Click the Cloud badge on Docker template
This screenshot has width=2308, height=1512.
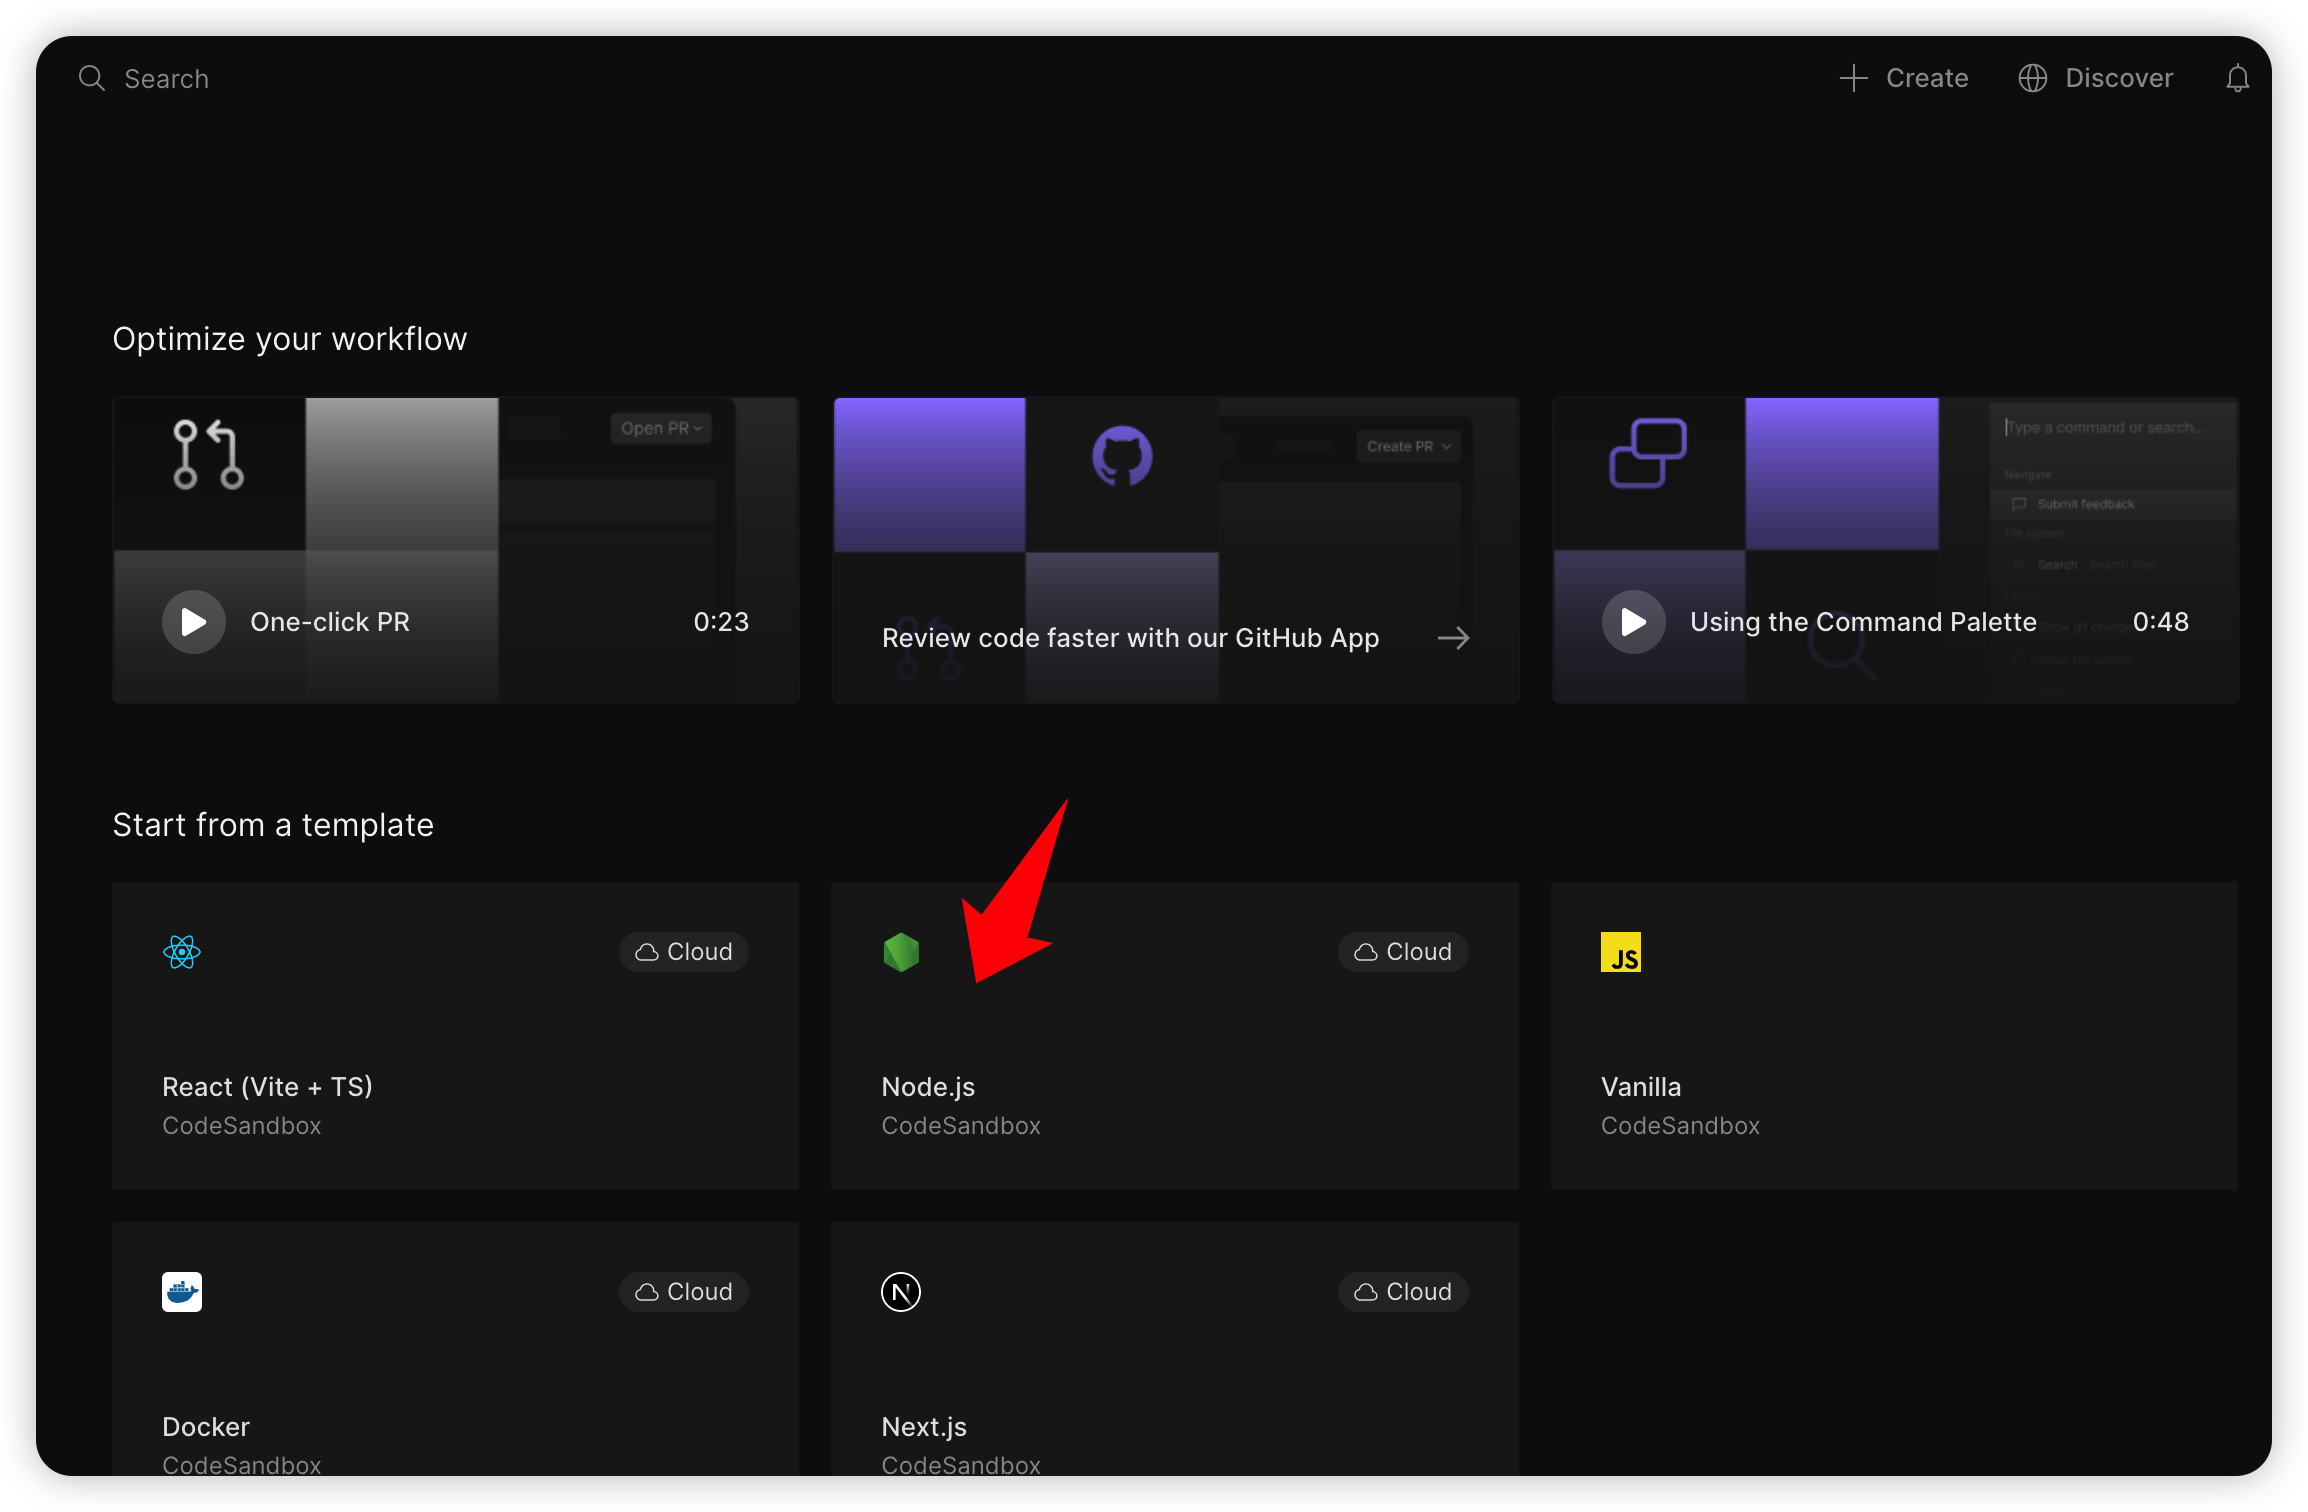[684, 1292]
